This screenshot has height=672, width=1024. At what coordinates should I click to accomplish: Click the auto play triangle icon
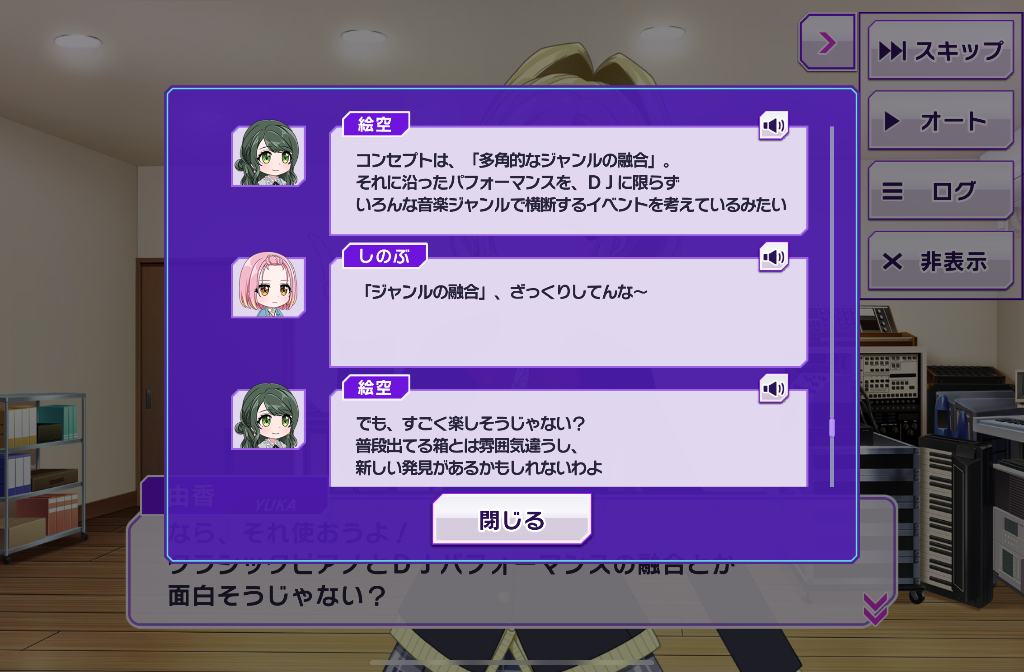892,121
